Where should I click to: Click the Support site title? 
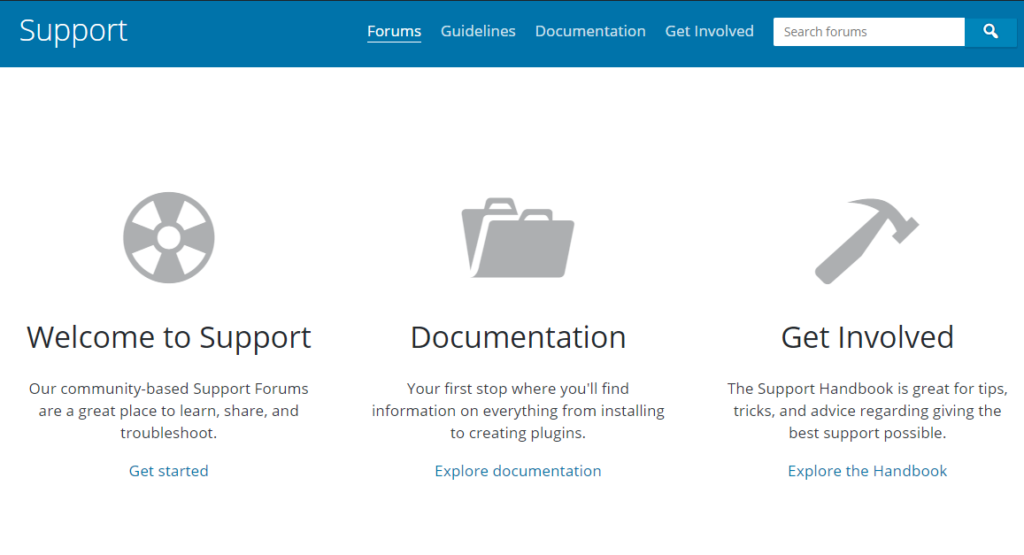73,31
